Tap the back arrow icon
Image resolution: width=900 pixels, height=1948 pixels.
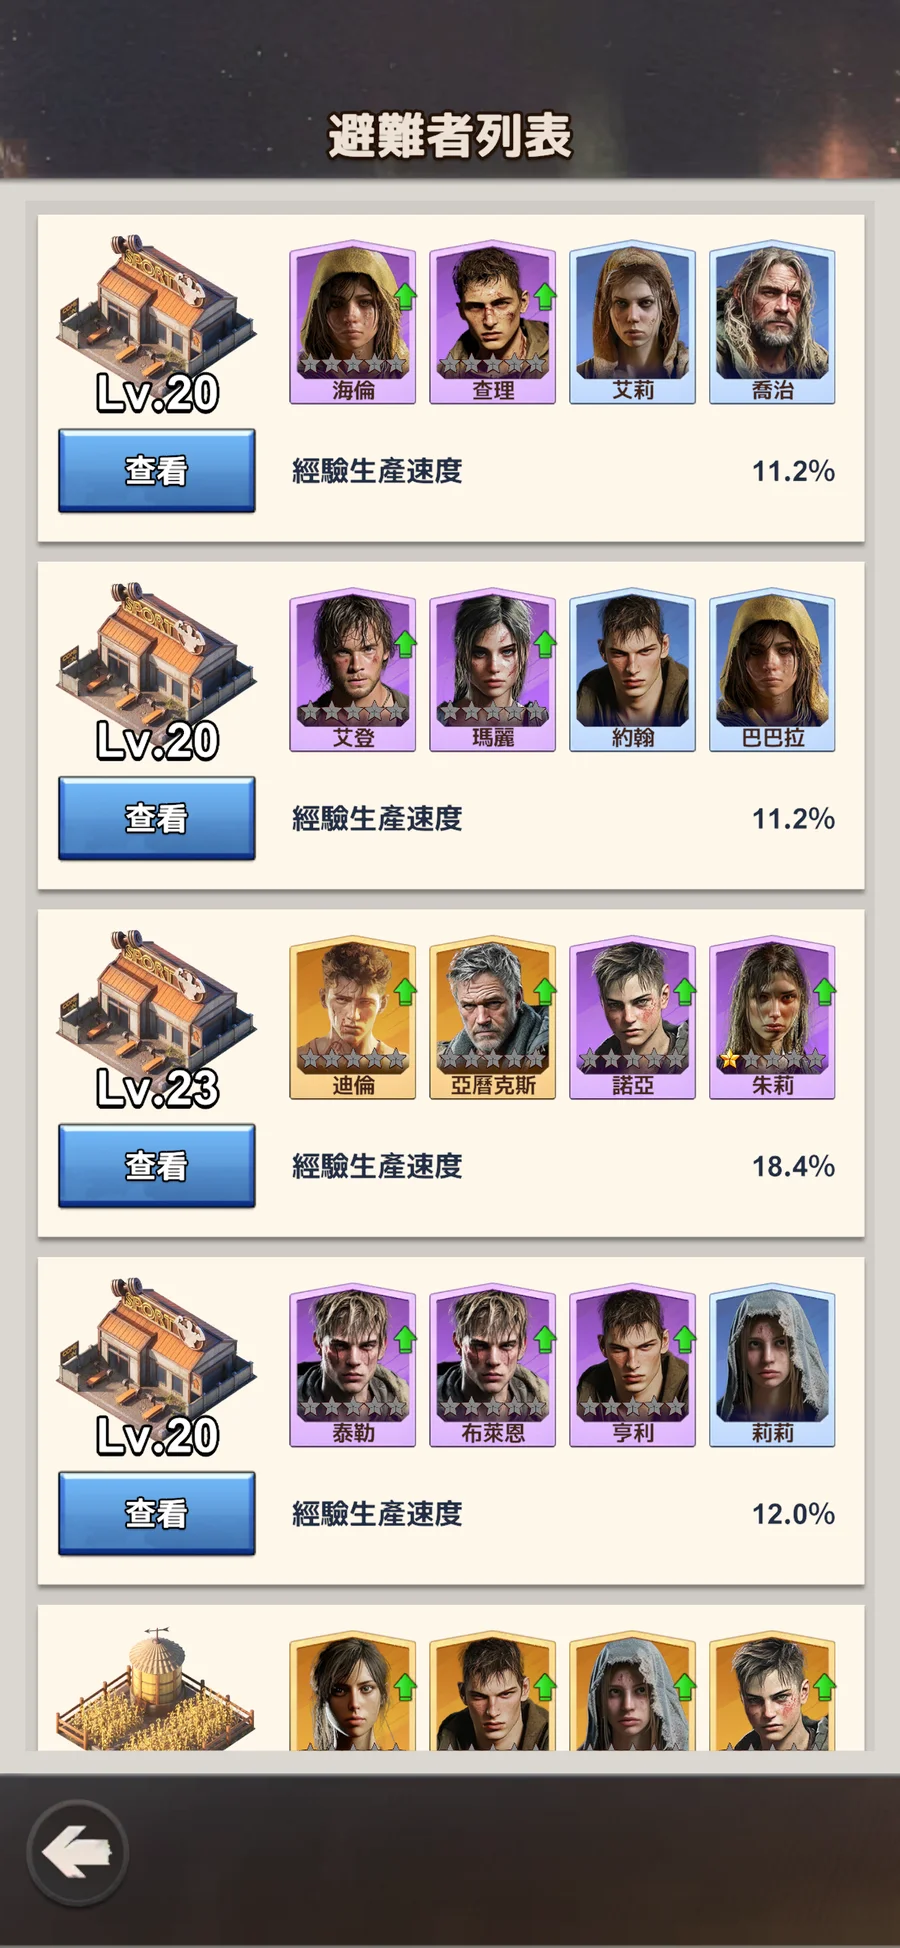pyautogui.click(x=77, y=1853)
